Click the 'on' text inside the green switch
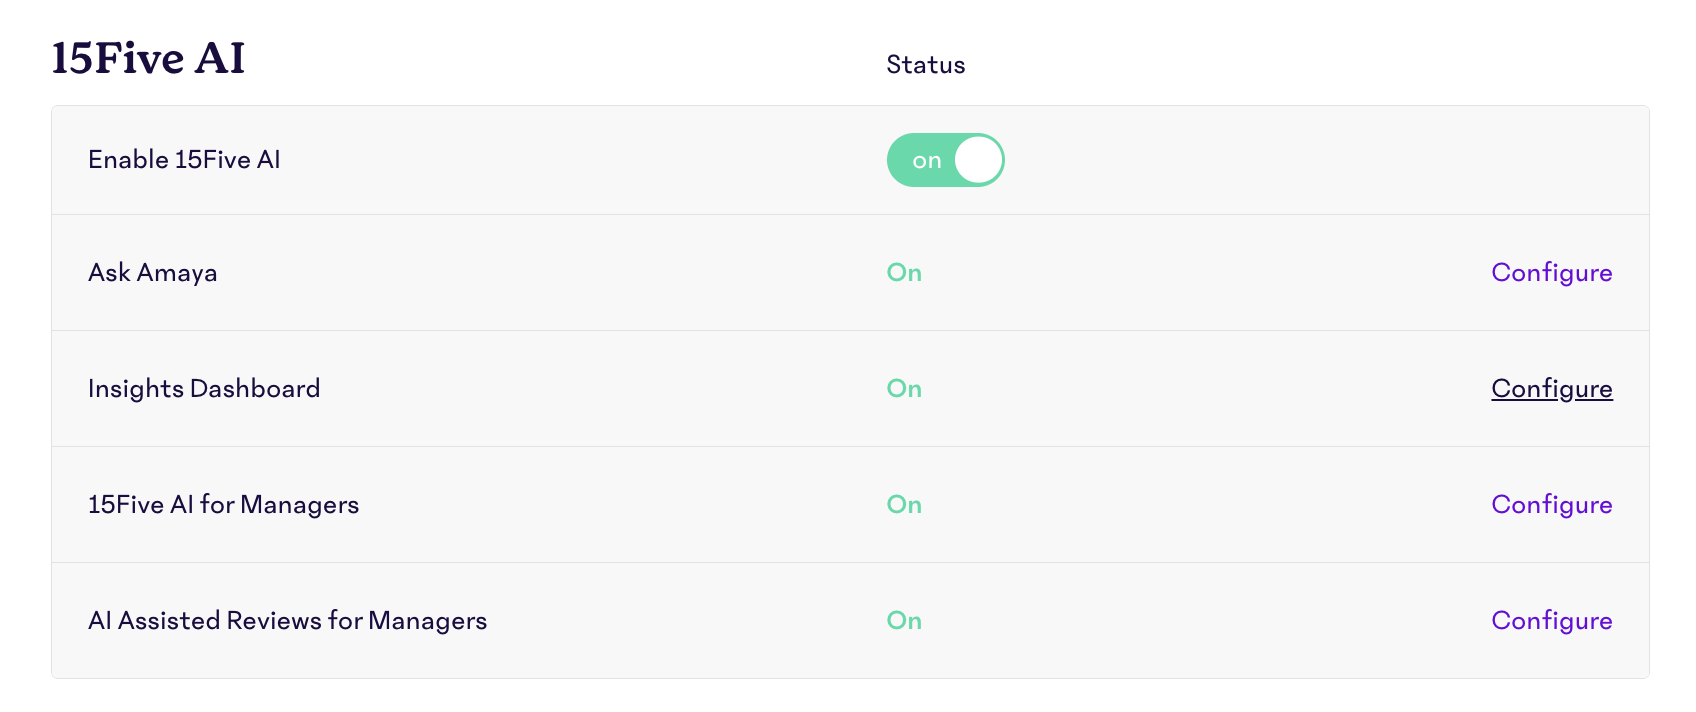The height and width of the screenshot is (712, 1696). [x=927, y=161]
